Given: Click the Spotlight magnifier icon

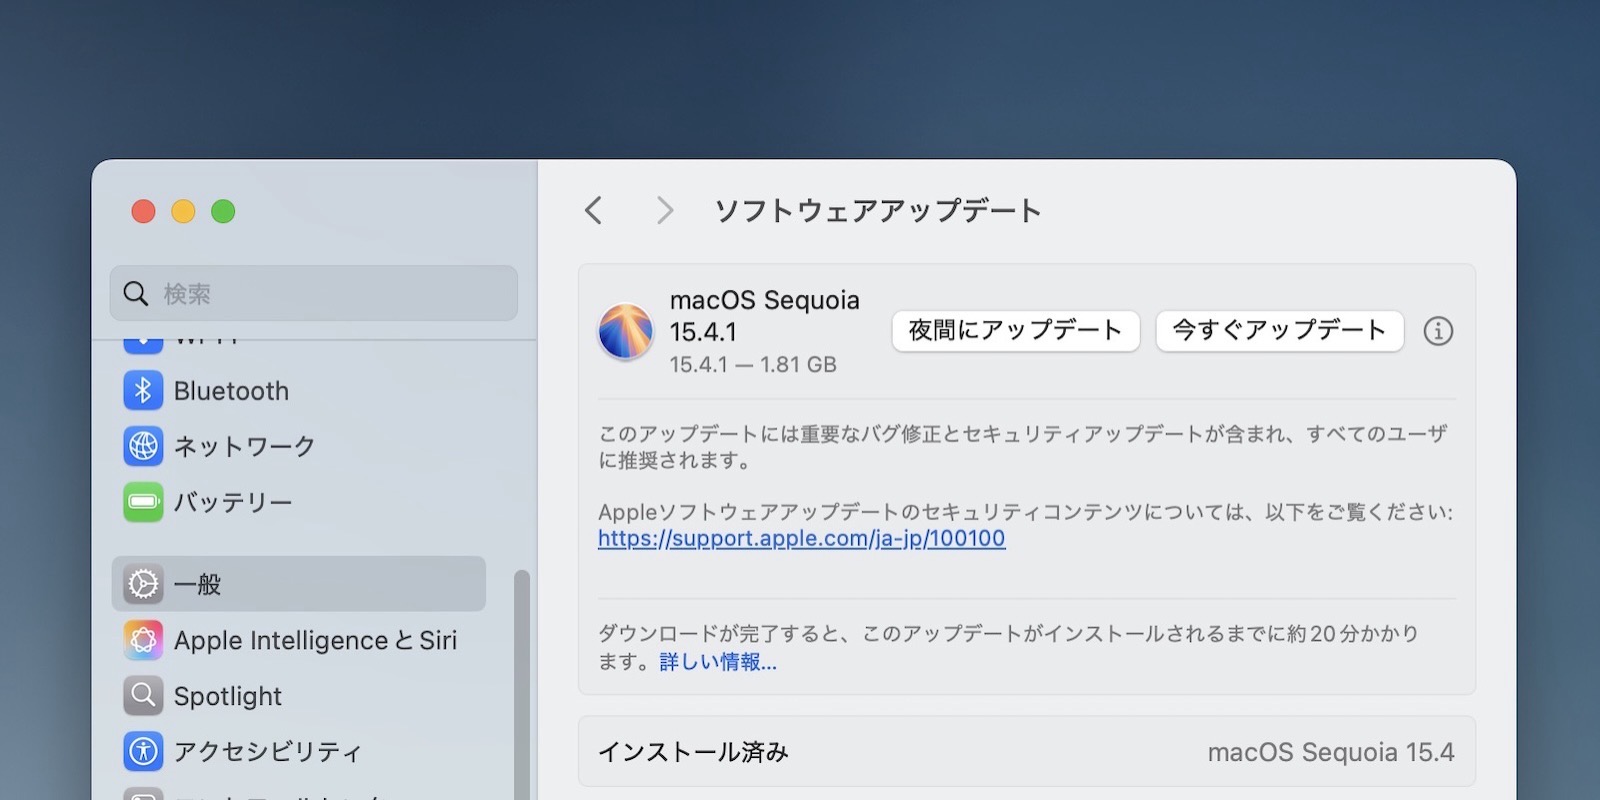Looking at the screenshot, I should (x=143, y=696).
